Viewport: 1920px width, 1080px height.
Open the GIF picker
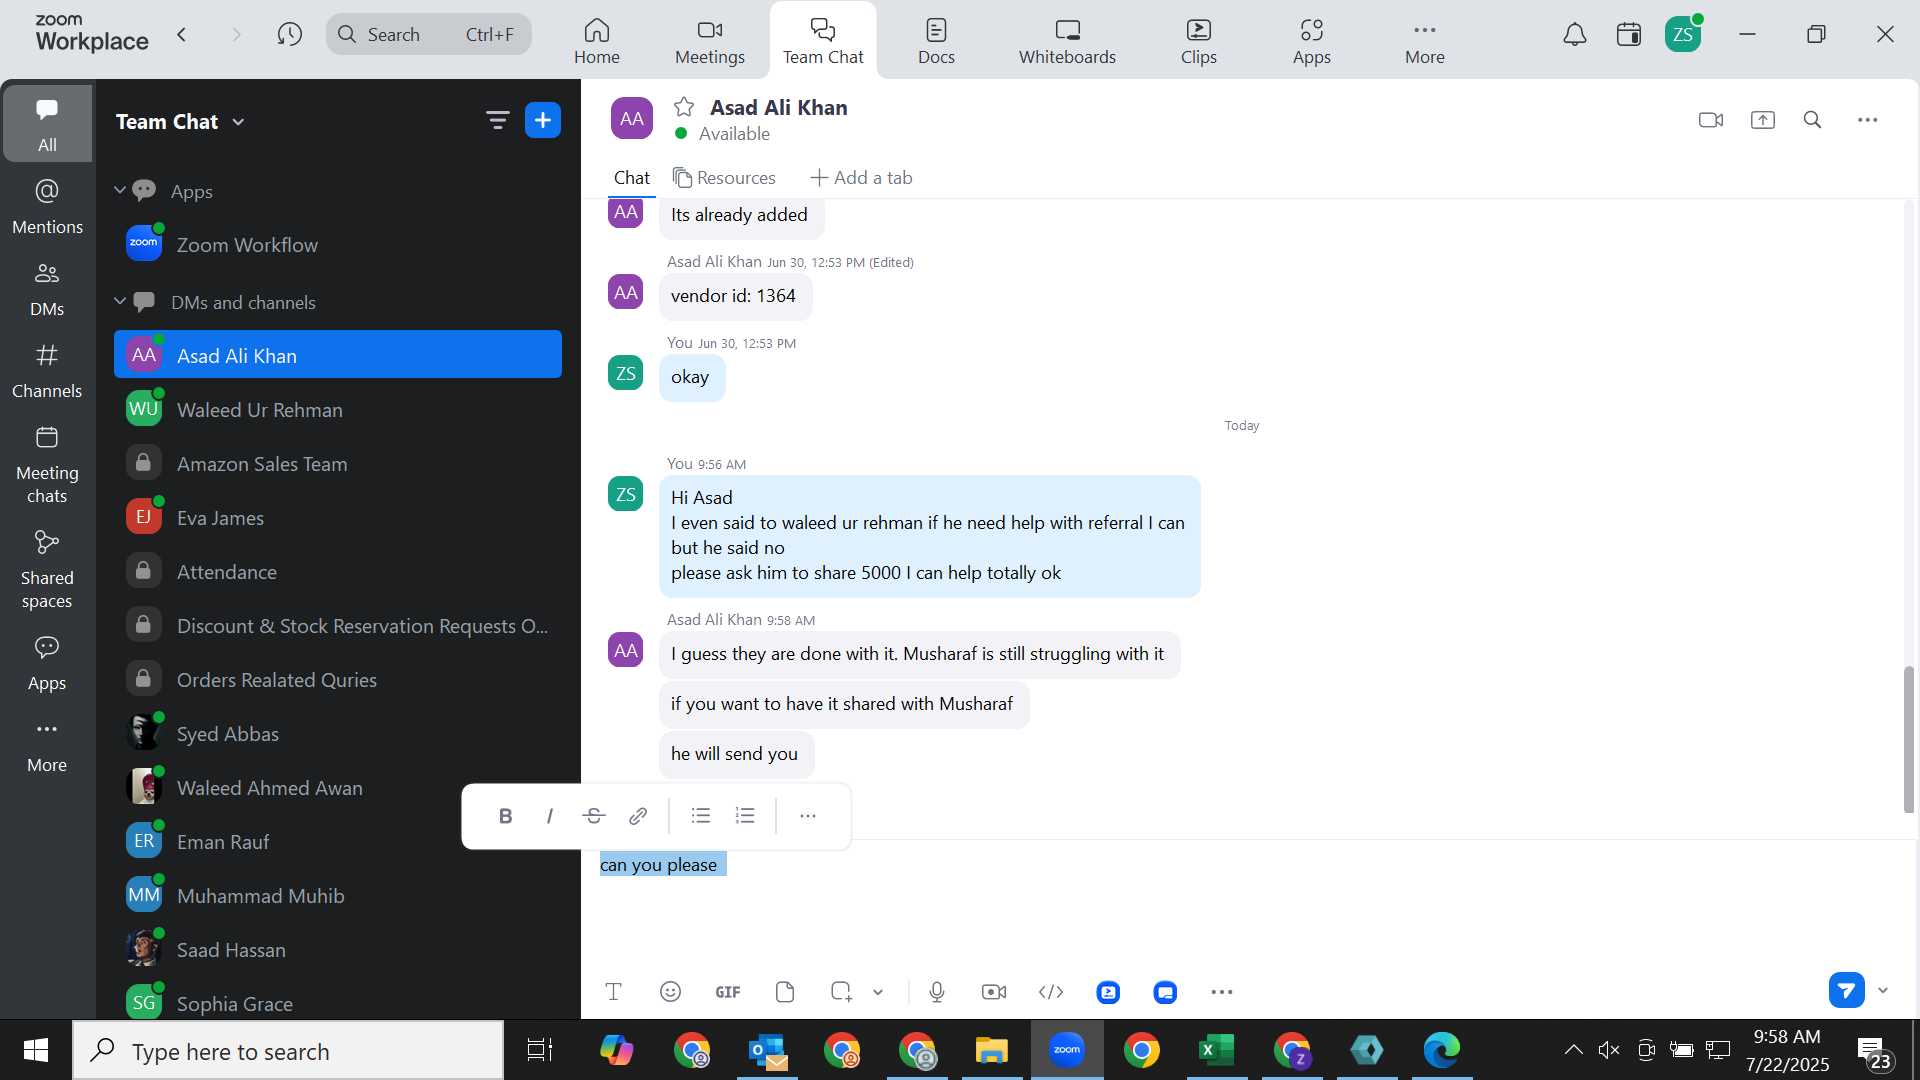click(727, 992)
